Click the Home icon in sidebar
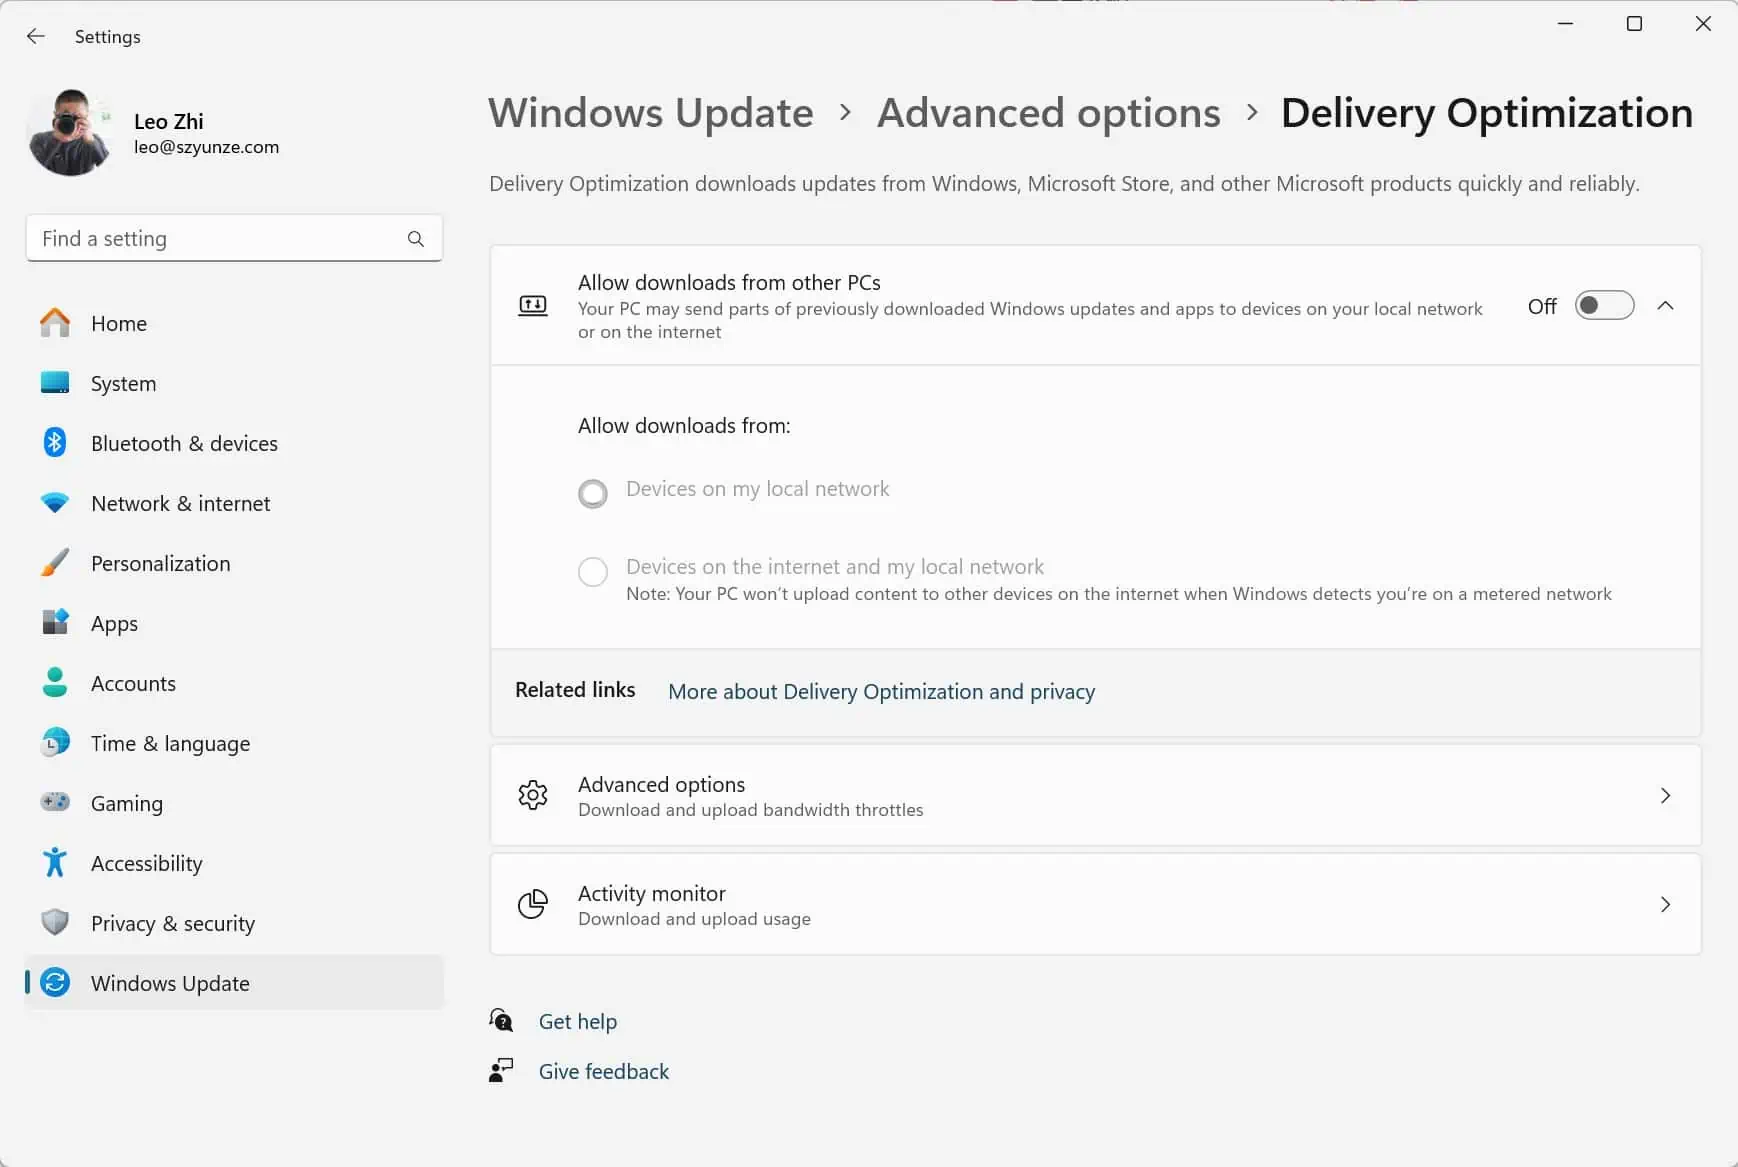Viewport: 1738px width, 1167px height. 55,323
